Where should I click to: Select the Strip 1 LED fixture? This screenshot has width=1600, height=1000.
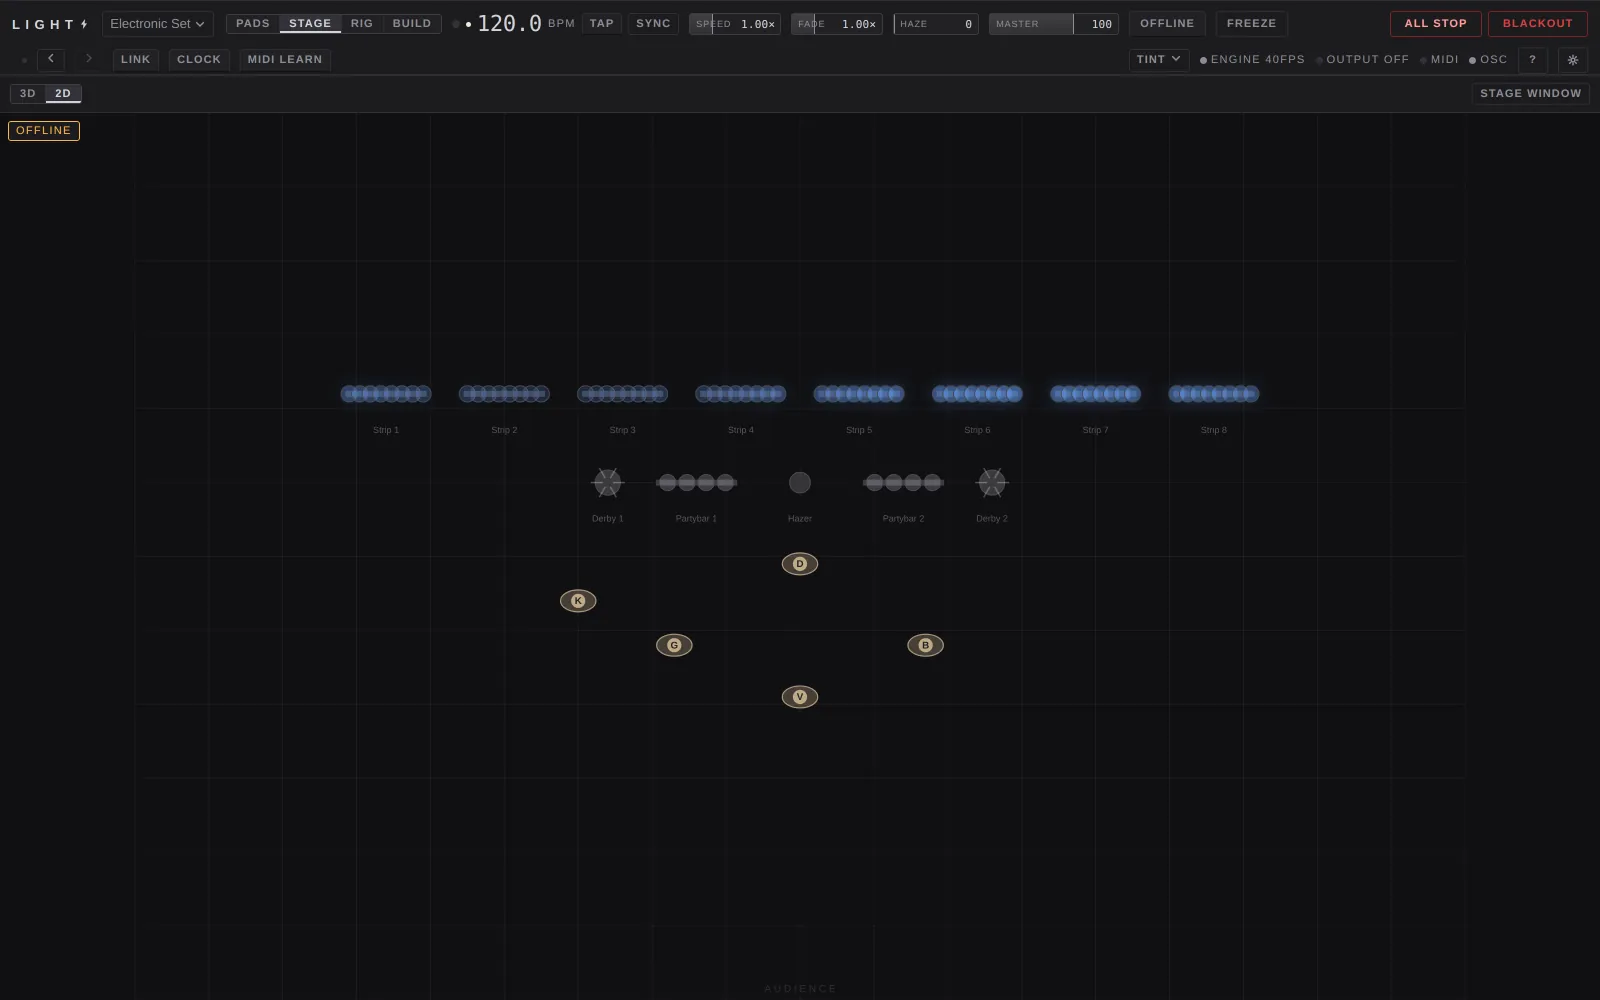tap(386, 394)
